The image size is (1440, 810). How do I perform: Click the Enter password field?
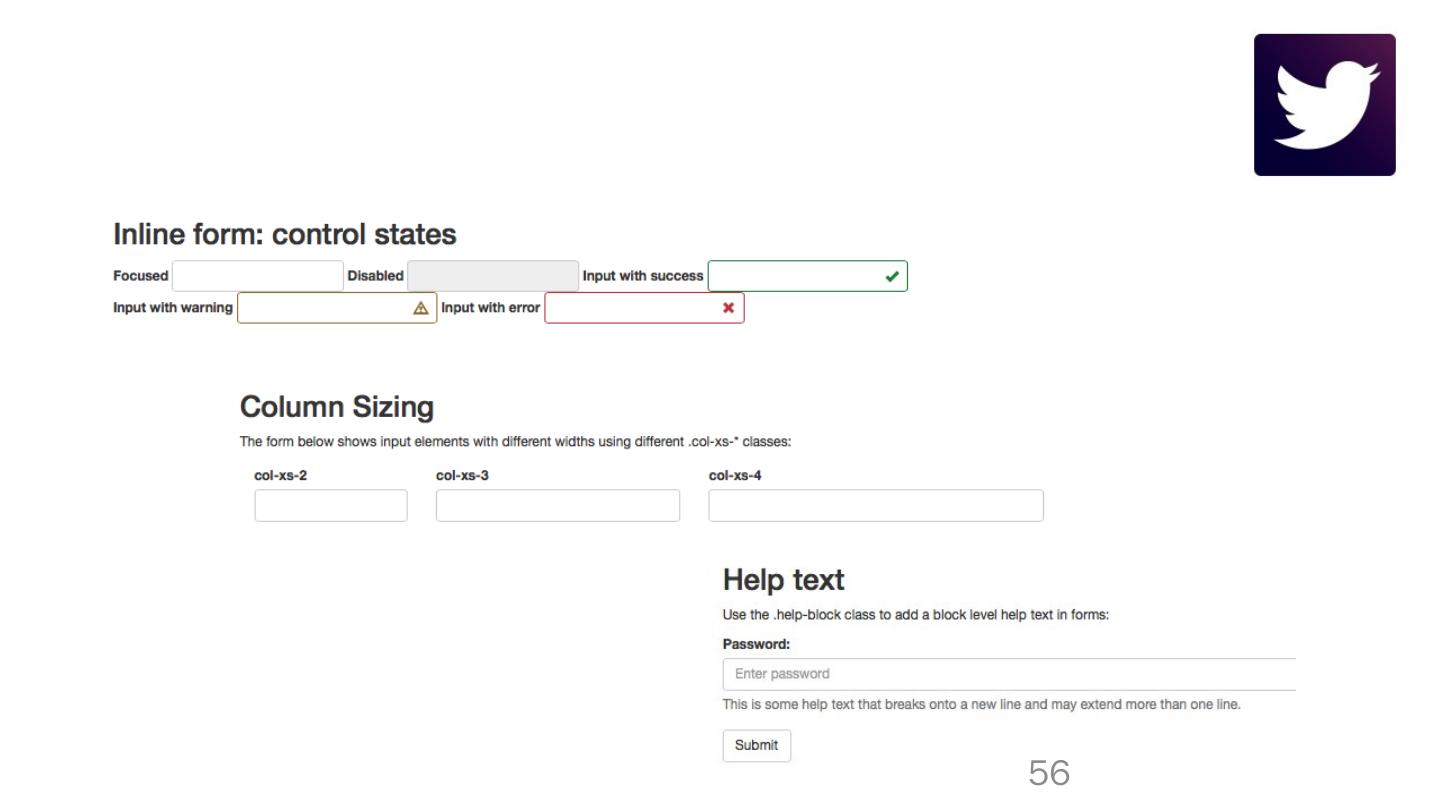(1008, 674)
